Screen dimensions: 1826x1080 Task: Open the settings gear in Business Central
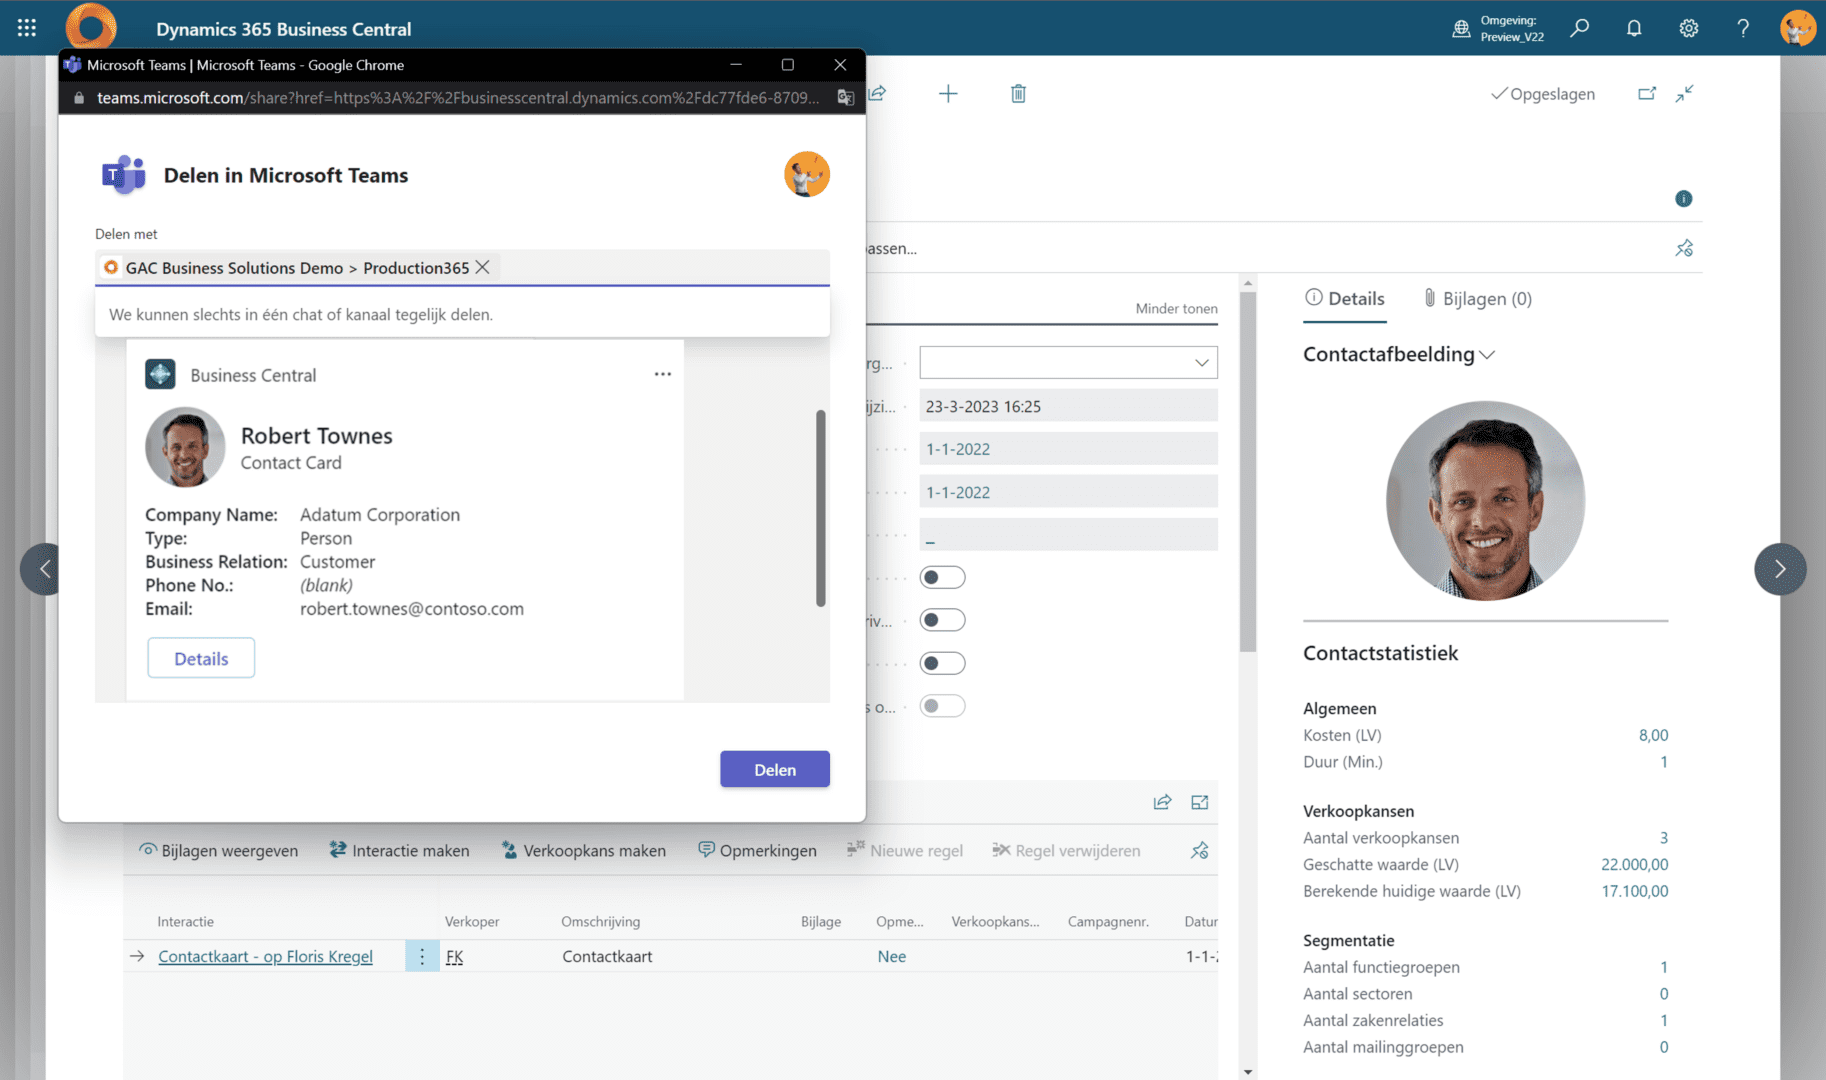[x=1689, y=28]
